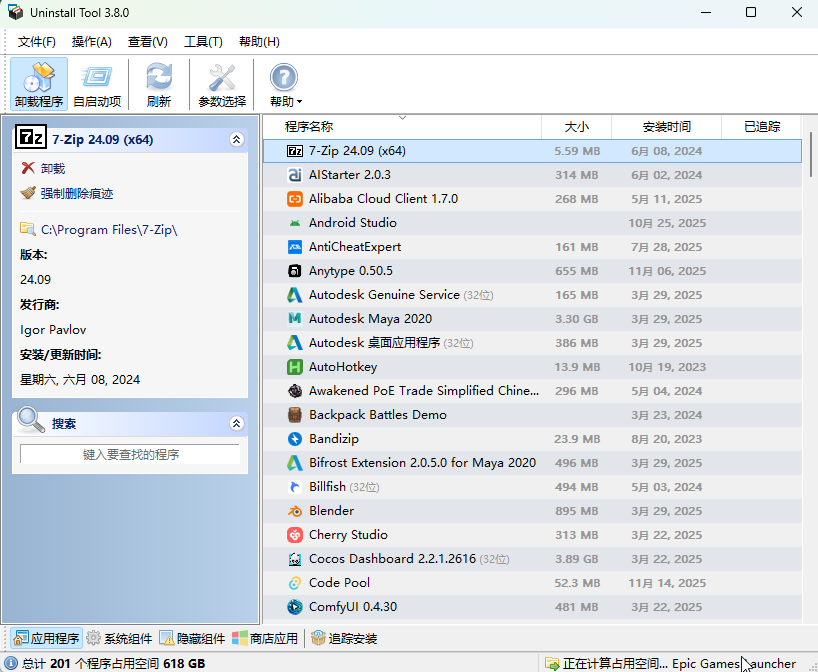Screen dimensions: 818x672
Task: Collapse the 搜索 search panel chevron
Action: [x=236, y=423]
